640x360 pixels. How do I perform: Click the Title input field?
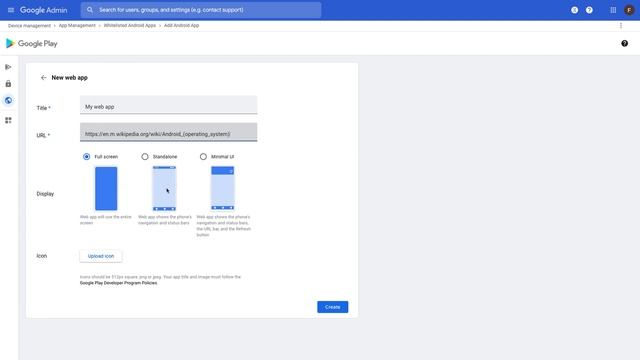pos(169,105)
